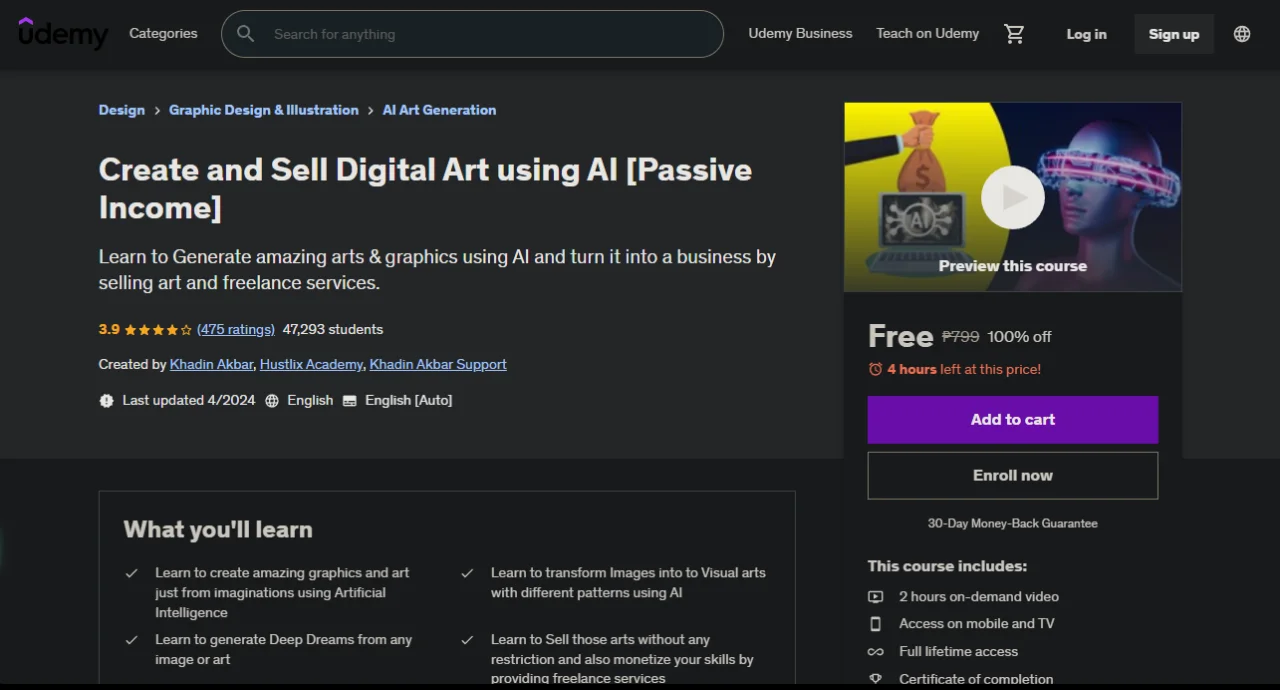Open Khadin Akbar Support link
1280x690 pixels.
(x=438, y=365)
